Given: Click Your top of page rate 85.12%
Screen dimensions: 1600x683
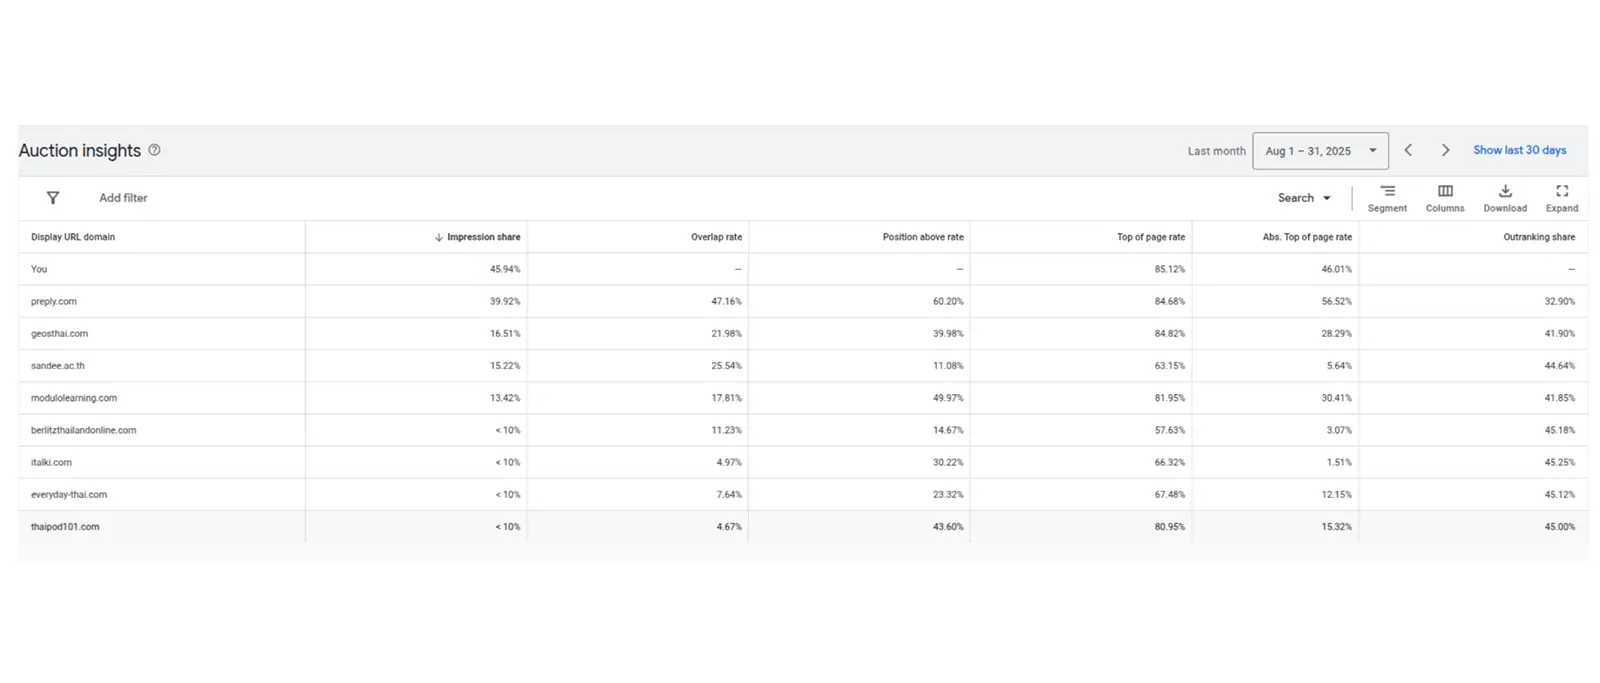Looking at the screenshot, I should (x=1170, y=269).
